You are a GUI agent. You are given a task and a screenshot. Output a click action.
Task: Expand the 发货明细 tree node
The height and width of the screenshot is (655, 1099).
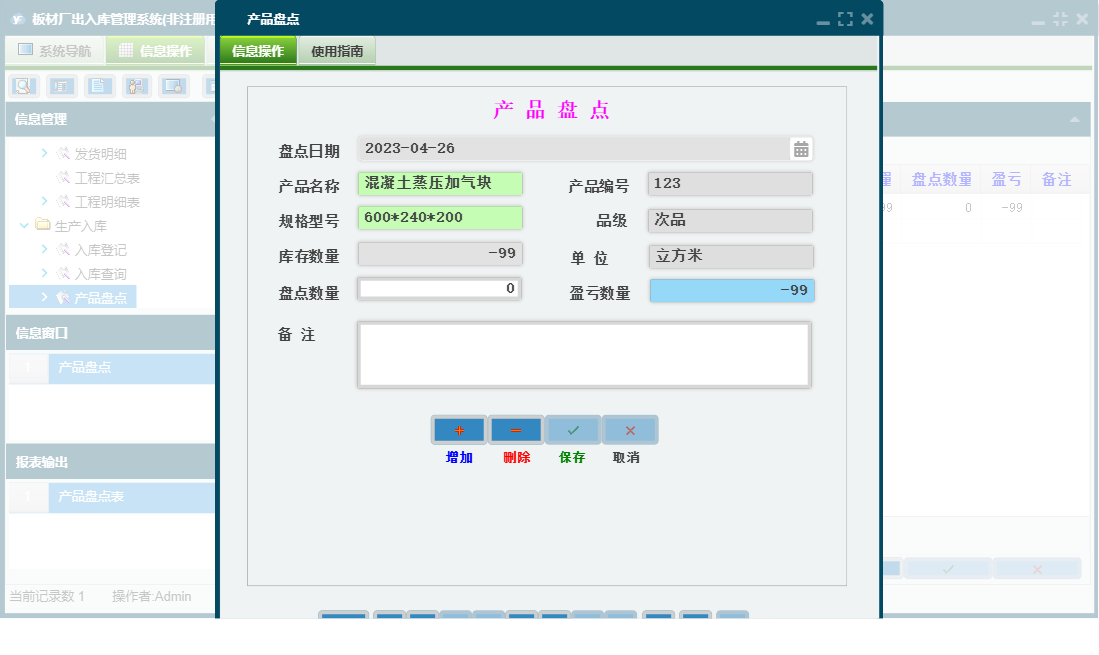pyautogui.click(x=44, y=154)
